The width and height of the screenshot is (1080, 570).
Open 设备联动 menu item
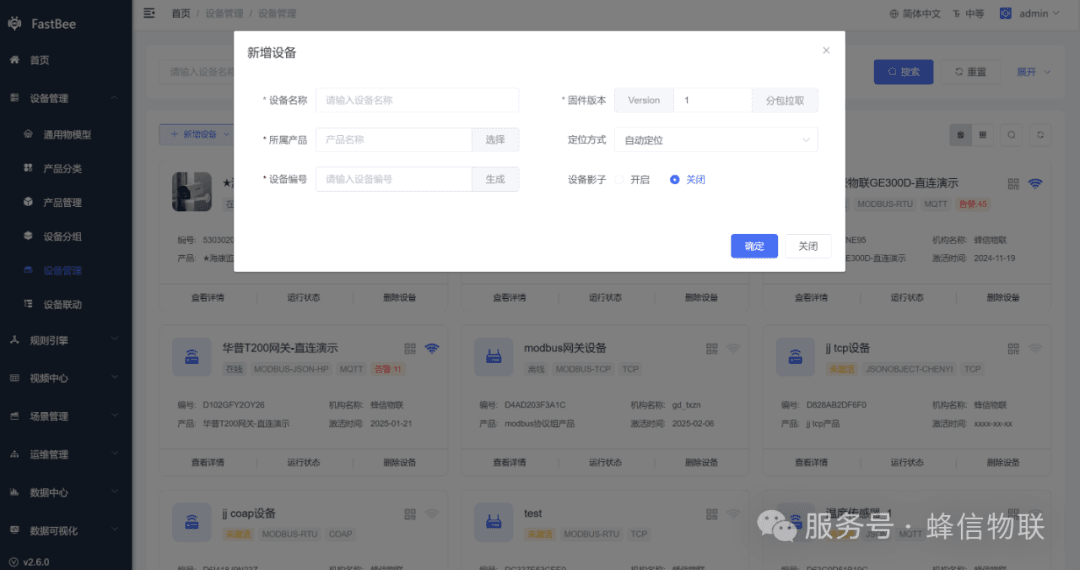pyautogui.click(x=66, y=304)
